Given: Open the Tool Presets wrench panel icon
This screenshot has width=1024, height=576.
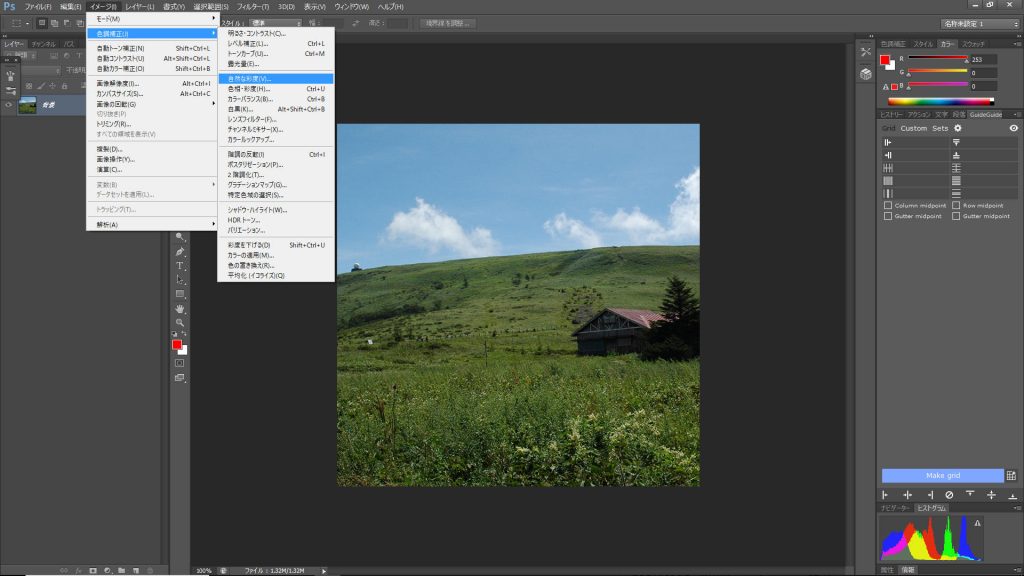Looking at the screenshot, I should pyautogui.click(x=866, y=52).
